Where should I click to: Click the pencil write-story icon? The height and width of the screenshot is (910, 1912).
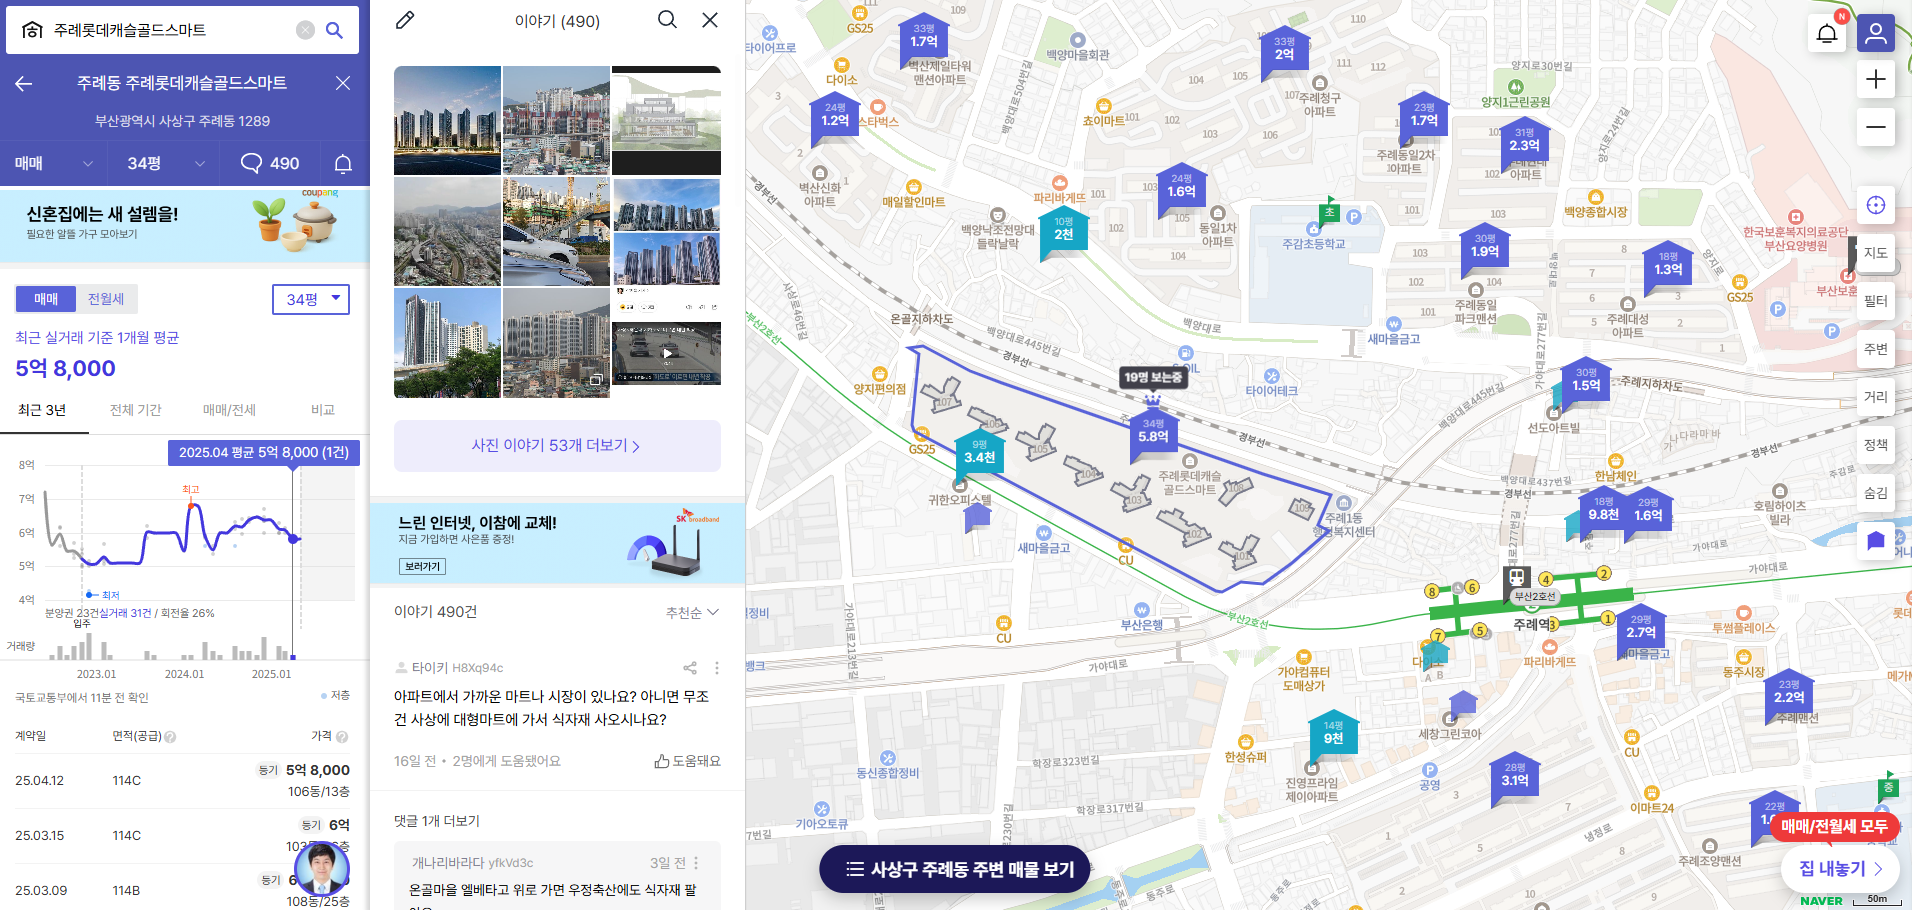(405, 20)
